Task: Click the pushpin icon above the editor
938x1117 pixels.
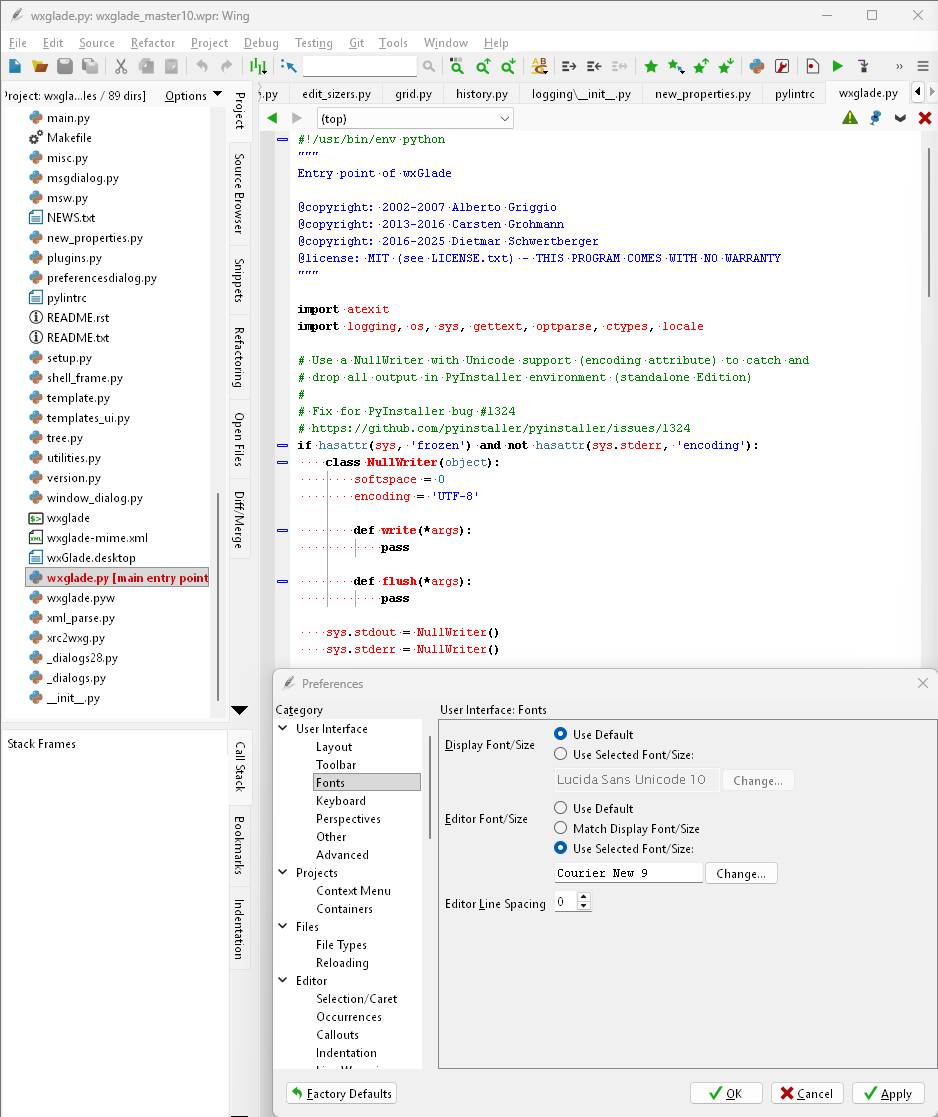Action: (x=875, y=117)
